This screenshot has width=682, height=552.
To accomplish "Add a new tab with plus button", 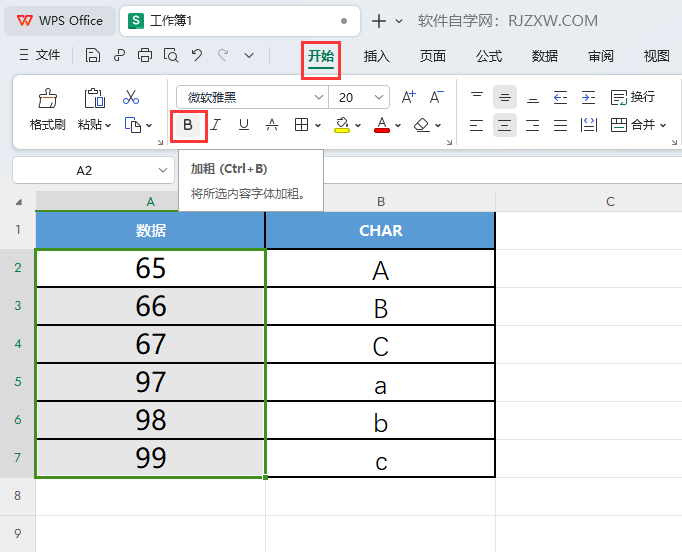I will pyautogui.click(x=379, y=21).
